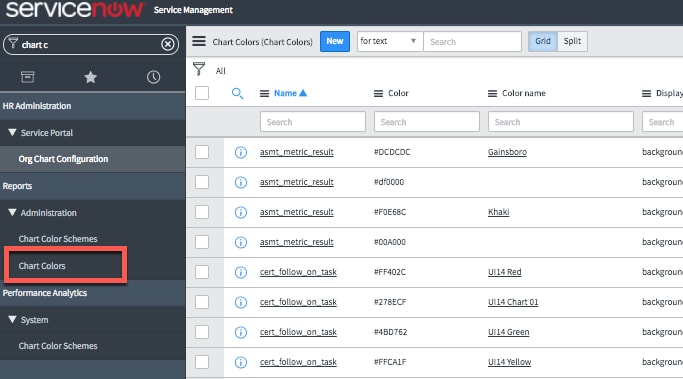Open Color column options menu icon
683x379 pixels.
click(x=378, y=93)
